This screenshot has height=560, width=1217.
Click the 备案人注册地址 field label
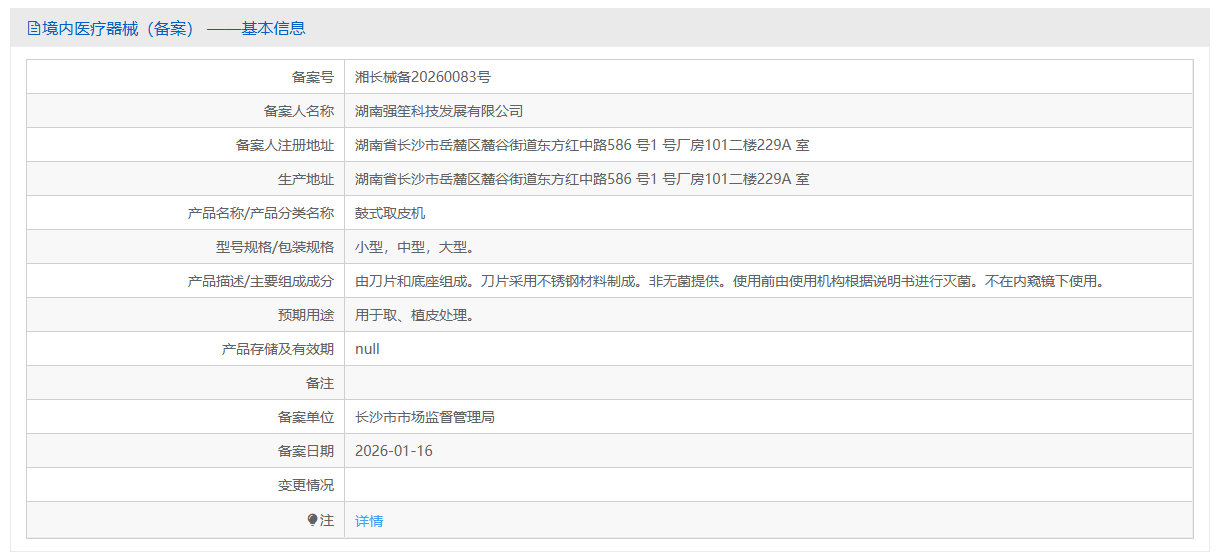pyautogui.click(x=285, y=145)
